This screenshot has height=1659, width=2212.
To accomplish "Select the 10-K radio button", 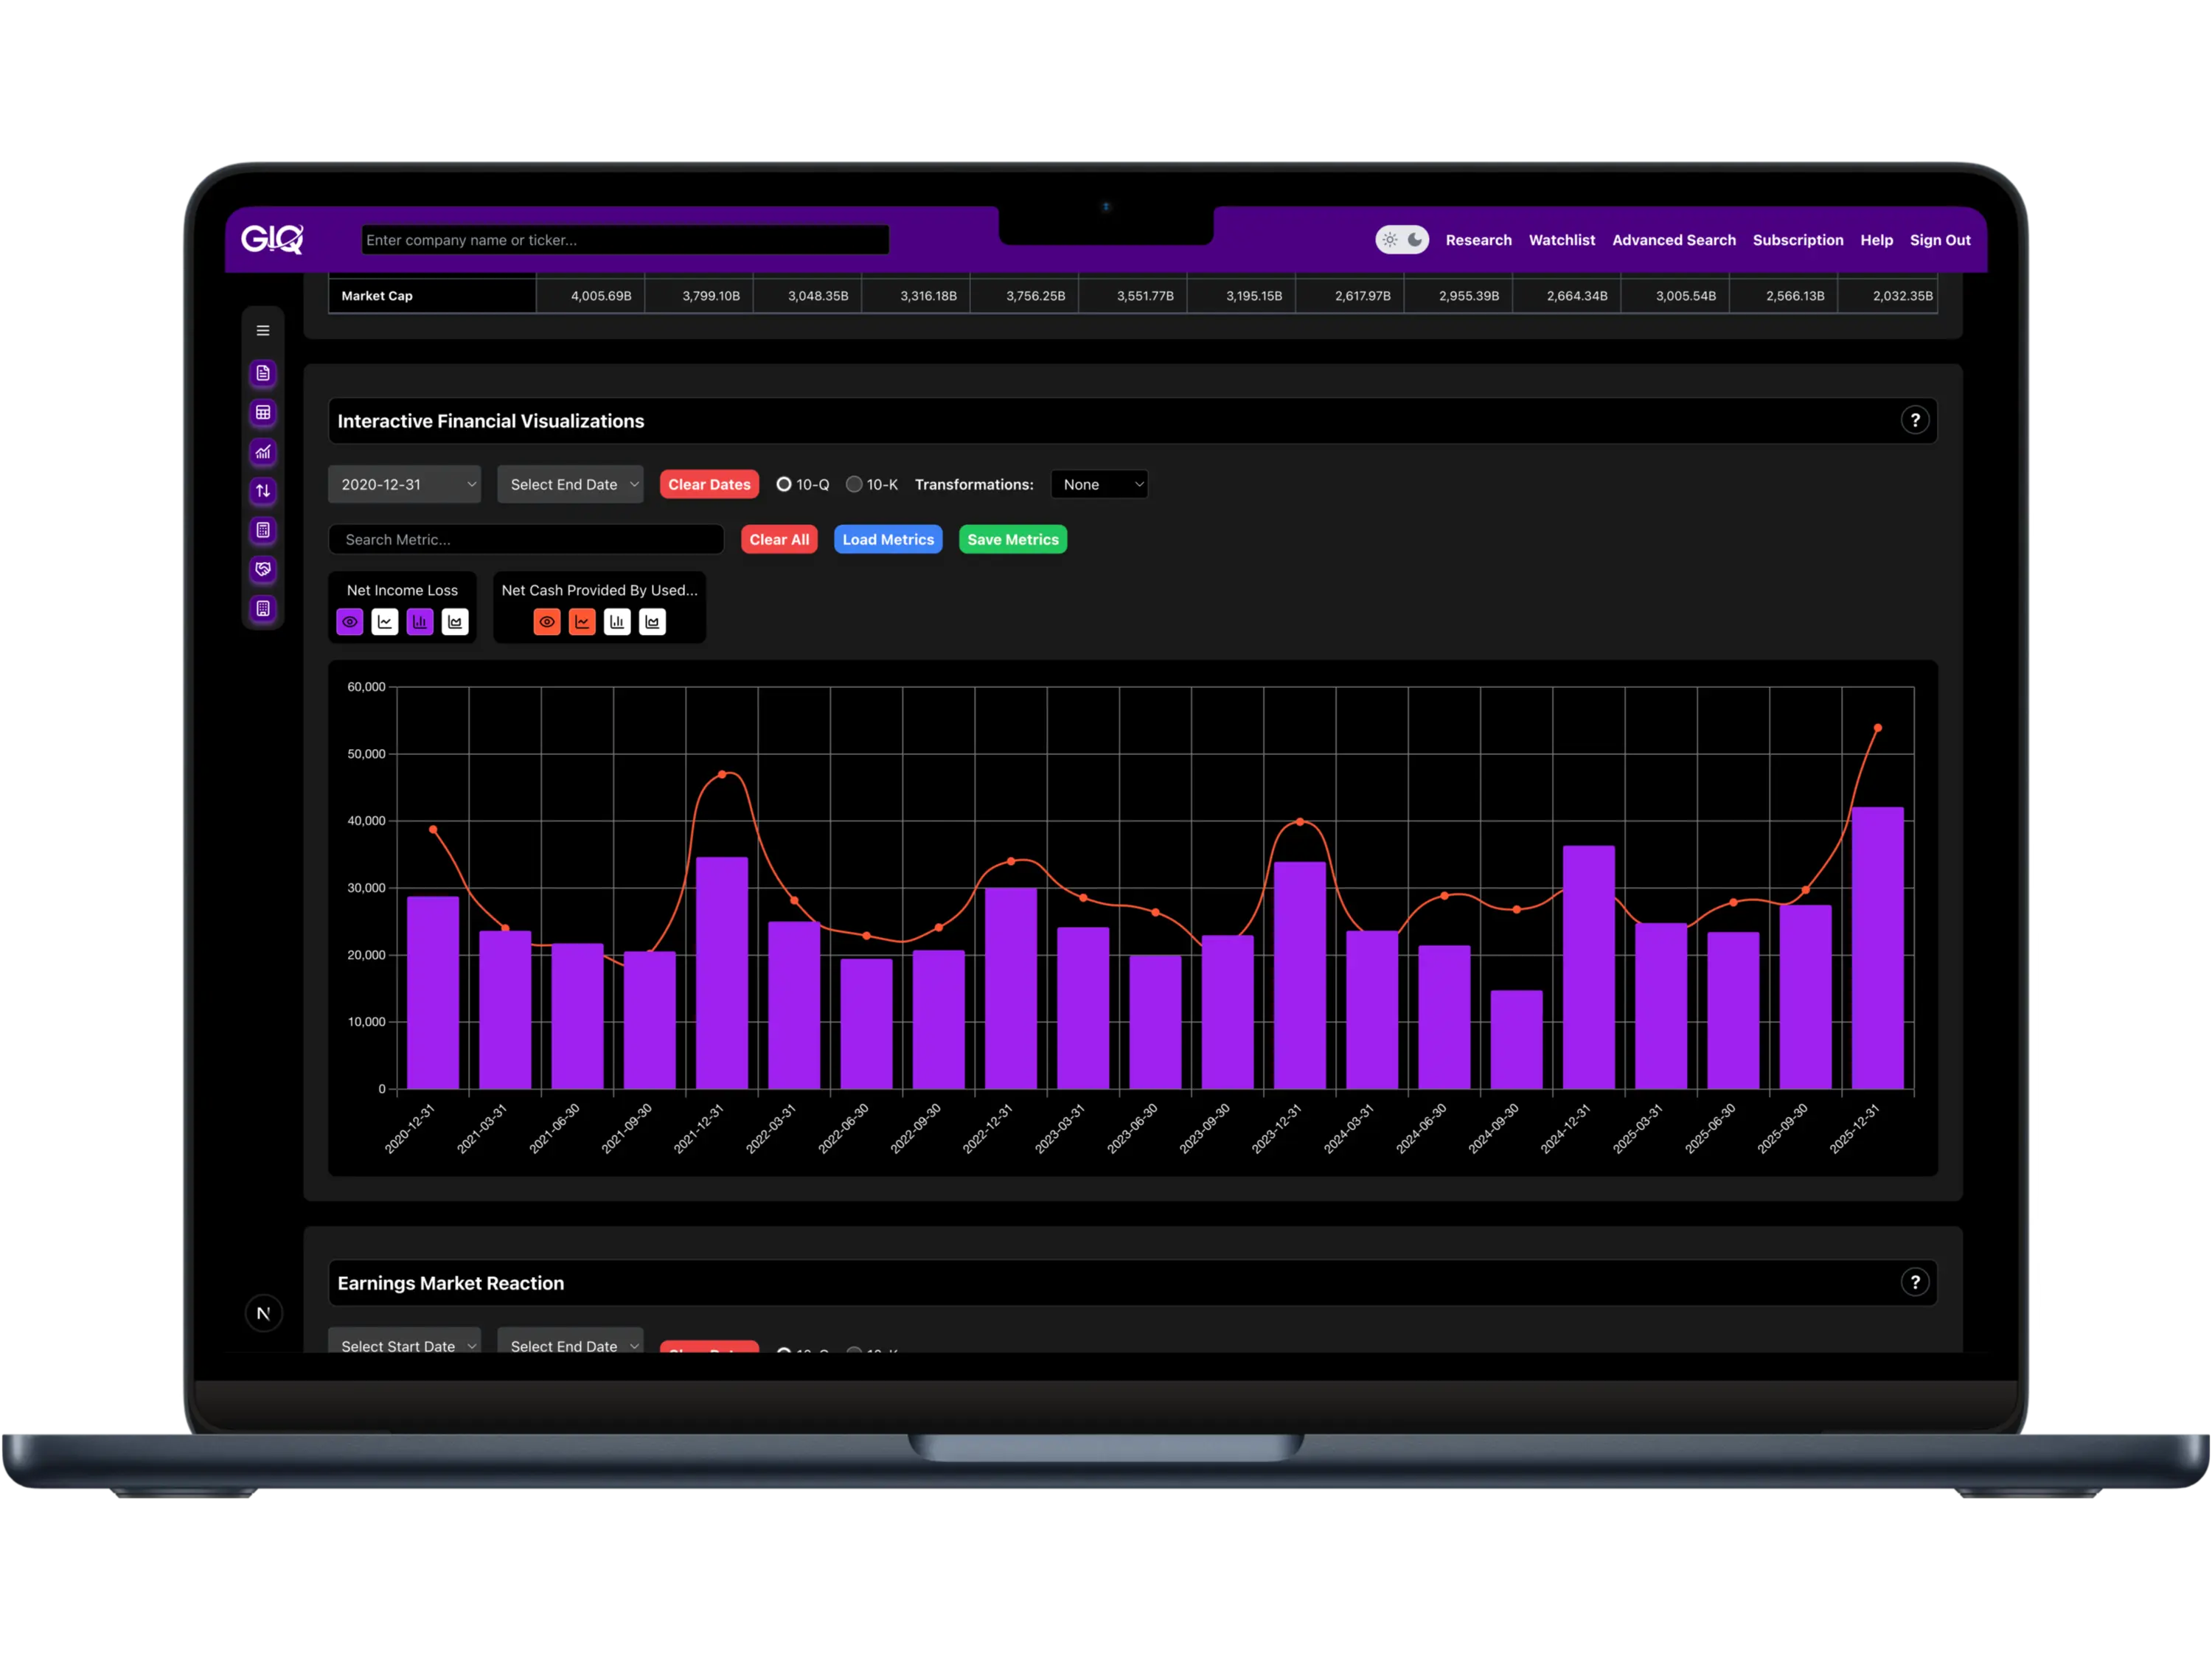I will [854, 484].
